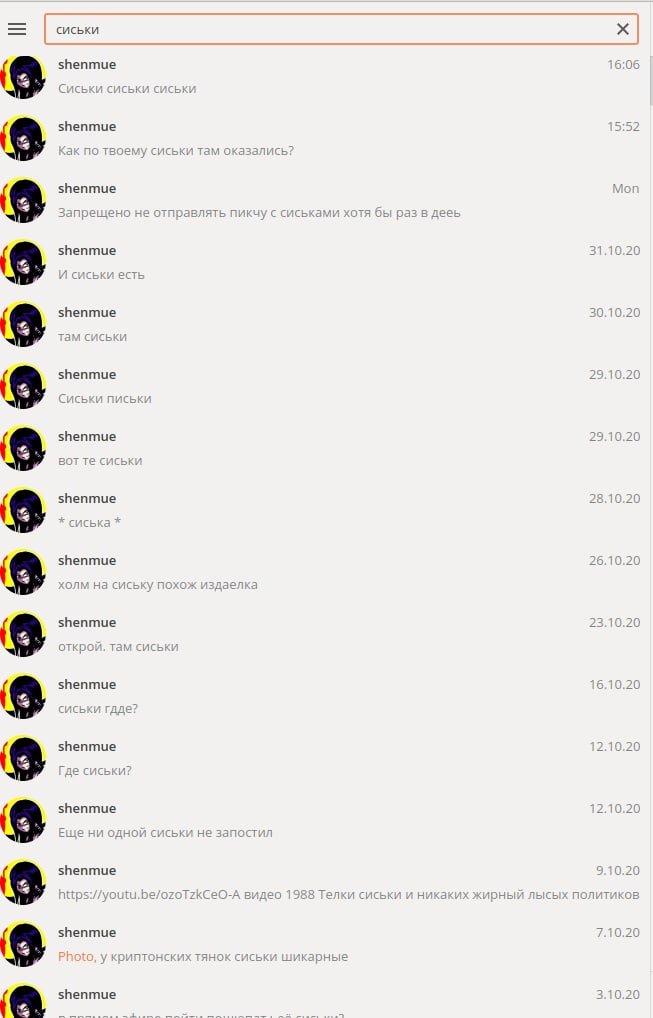
Task: Open the hamburger main menu
Action: tap(17, 29)
